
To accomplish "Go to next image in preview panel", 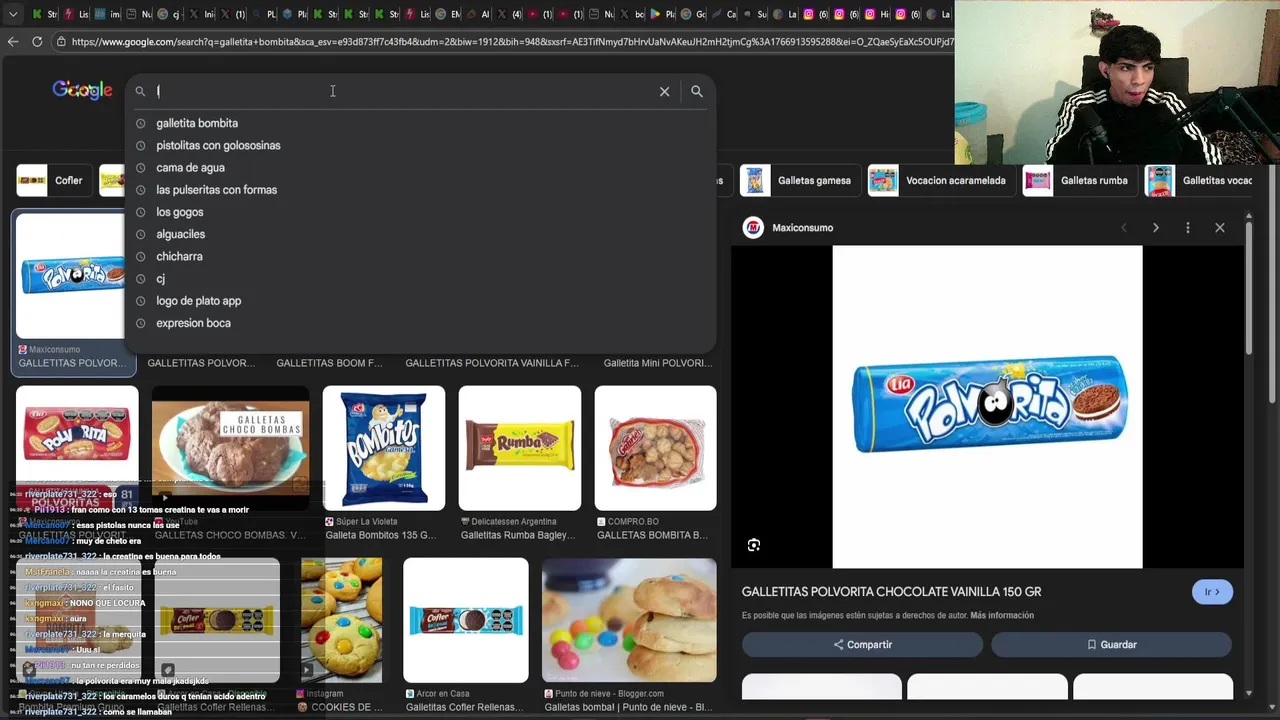I will [x=1155, y=228].
